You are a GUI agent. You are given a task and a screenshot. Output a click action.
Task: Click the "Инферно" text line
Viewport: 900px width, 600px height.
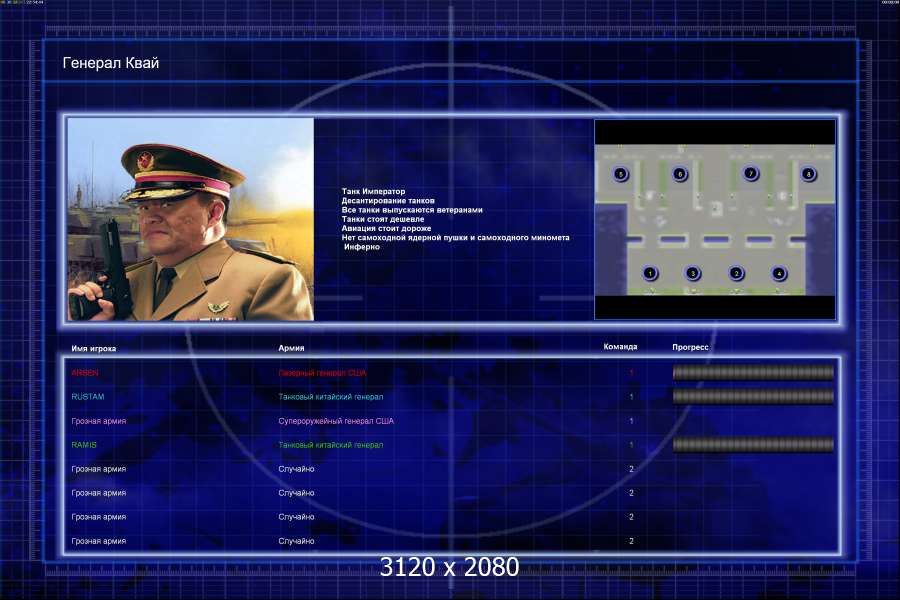[362, 247]
